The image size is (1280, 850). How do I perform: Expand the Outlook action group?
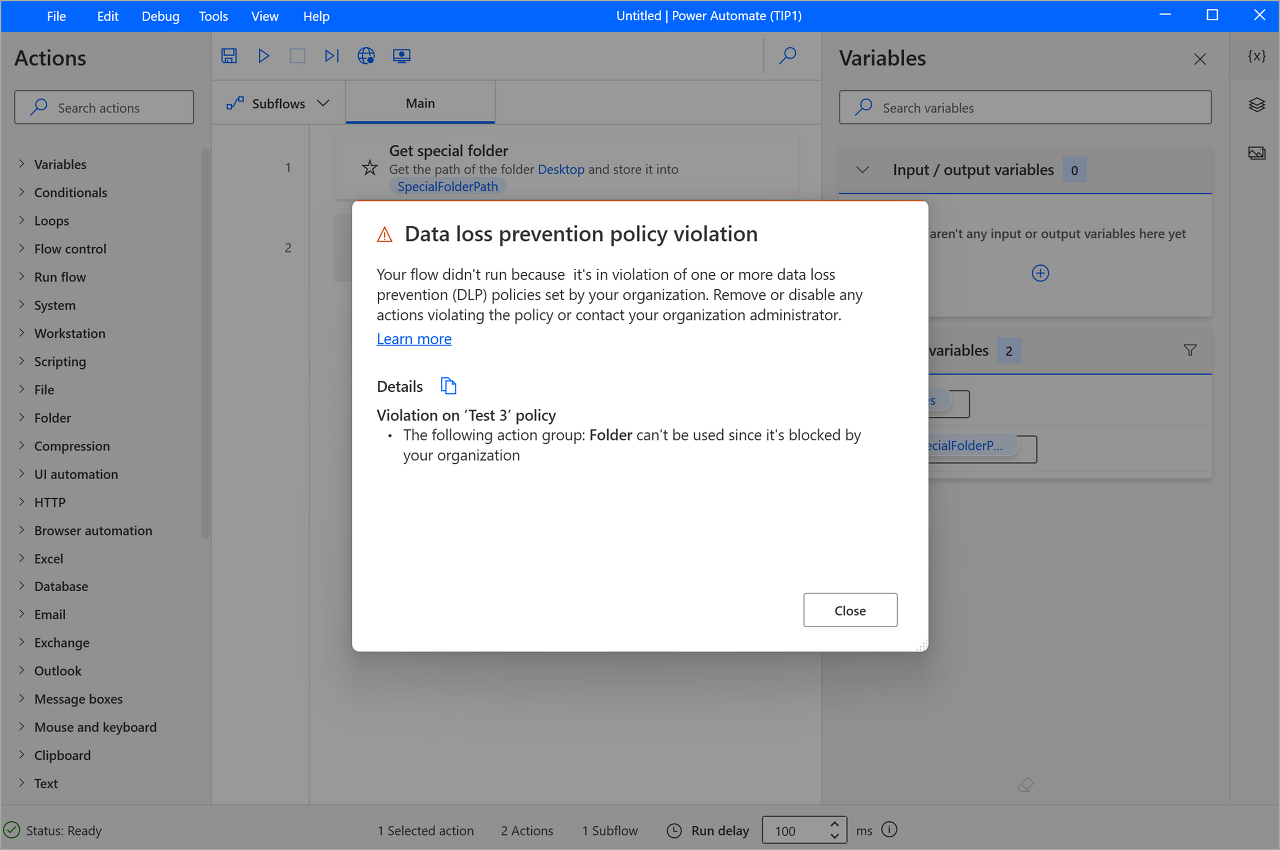[x=22, y=670]
